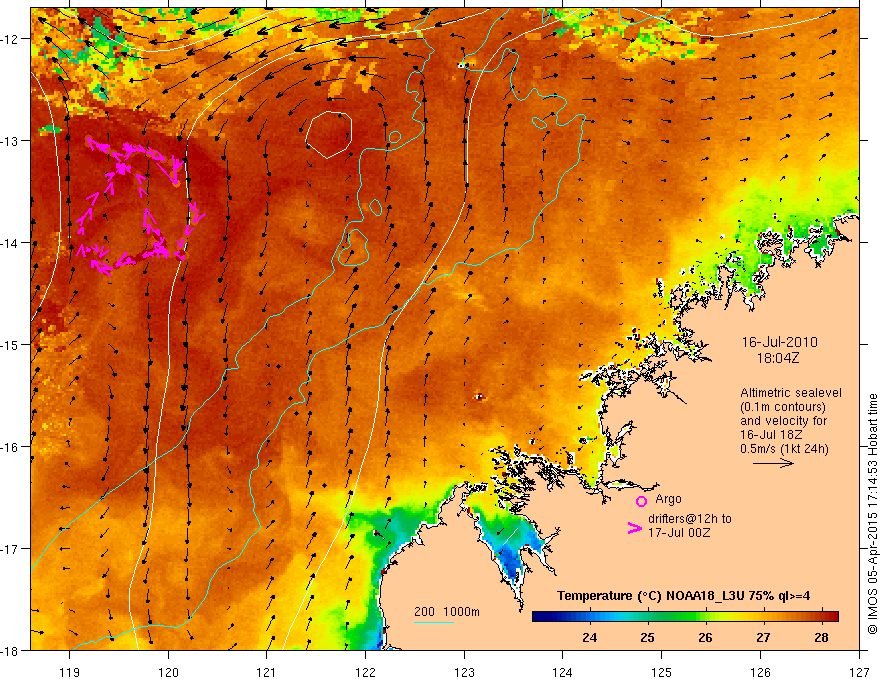Click the temperature color bar legend

tap(685, 616)
